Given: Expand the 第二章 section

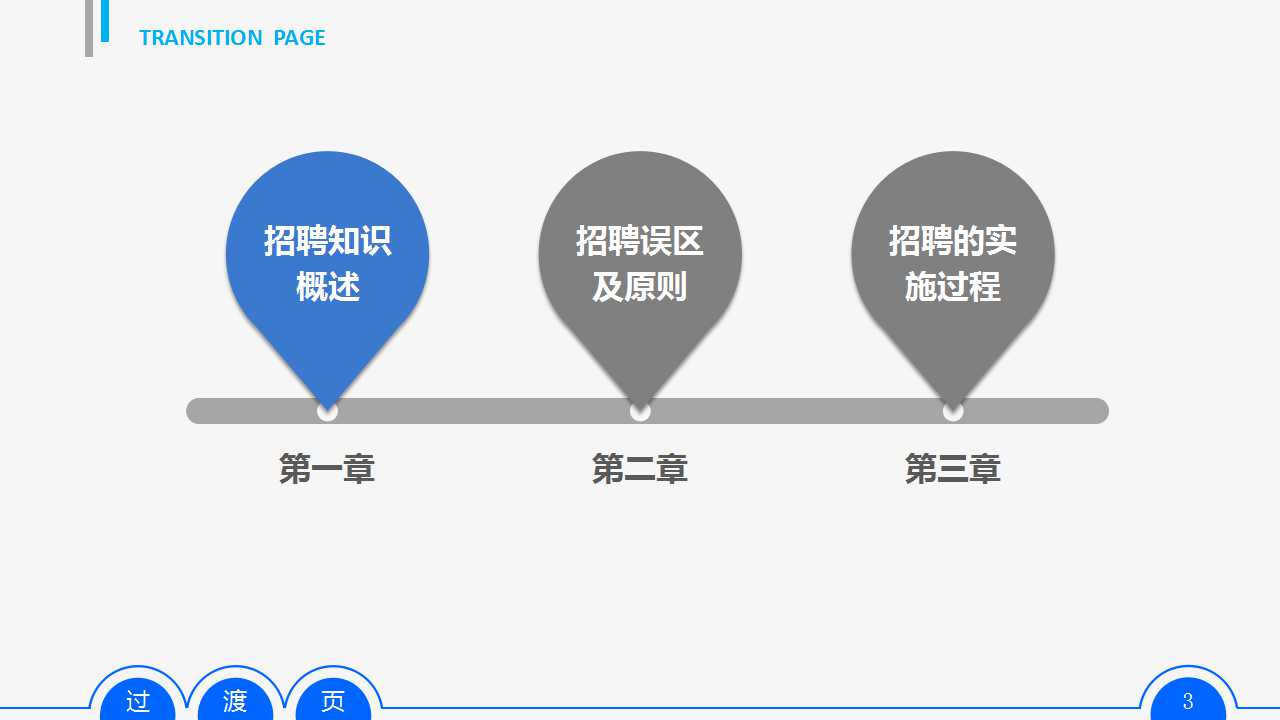Looking at the screenshot, I should (640, 470).
